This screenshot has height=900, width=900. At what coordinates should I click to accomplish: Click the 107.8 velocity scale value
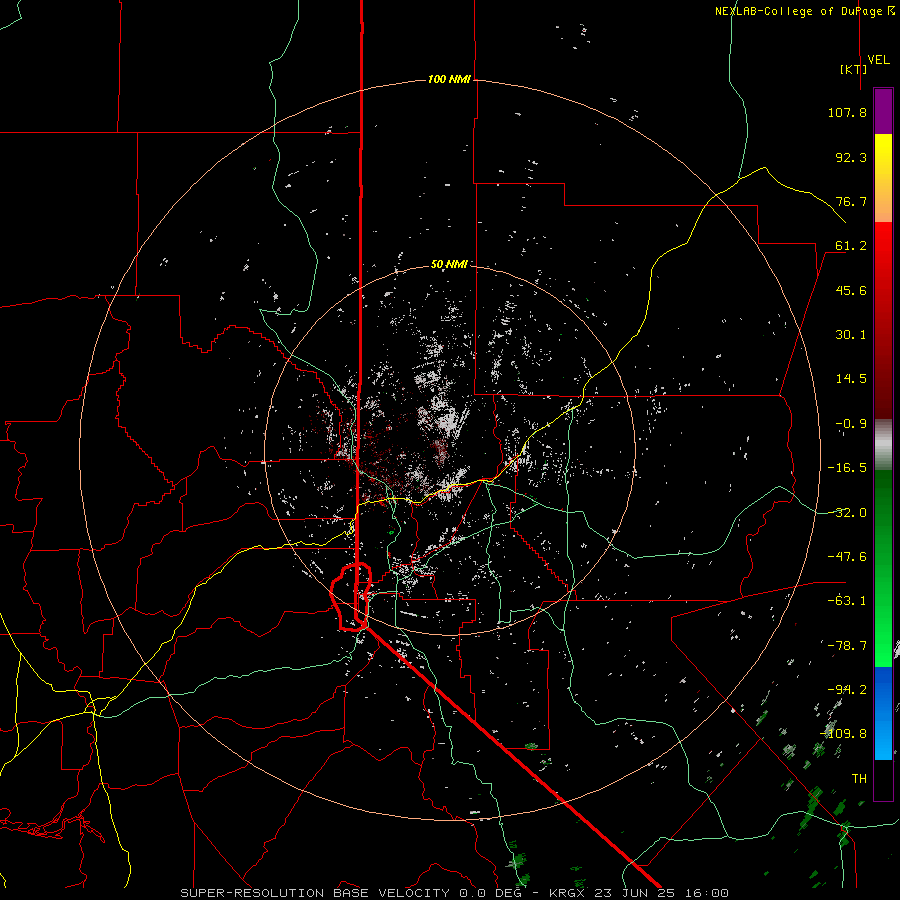pyautogui.click(x=847, y=112)
